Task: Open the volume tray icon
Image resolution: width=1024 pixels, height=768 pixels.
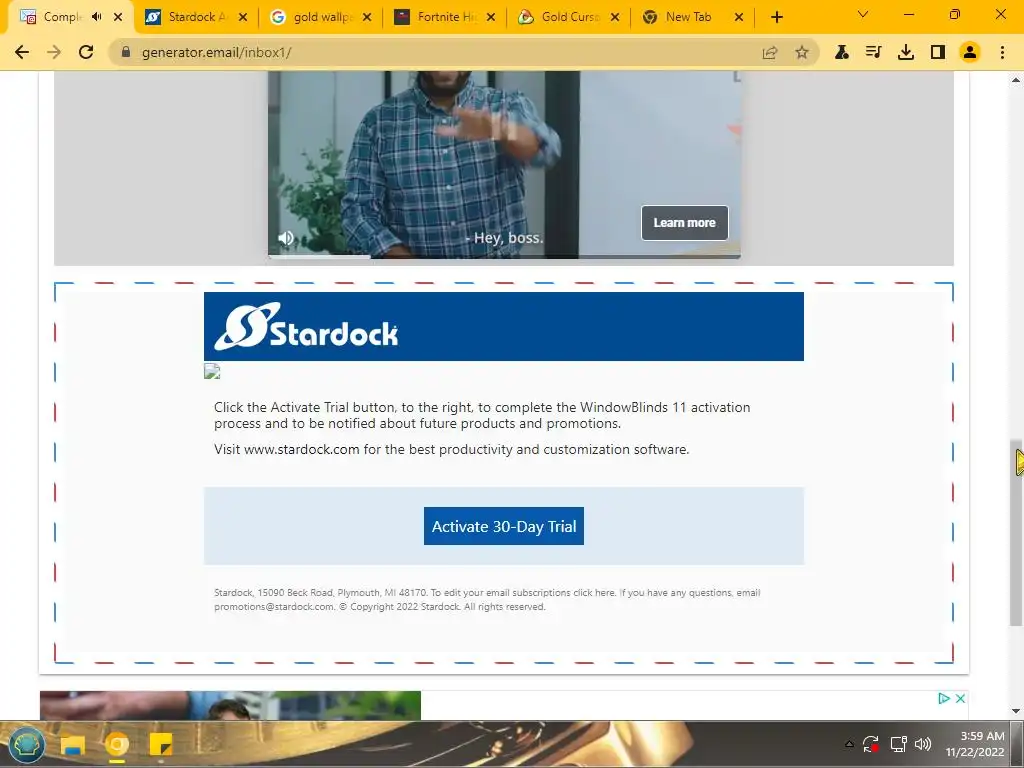Action: [x=923, y=744]
